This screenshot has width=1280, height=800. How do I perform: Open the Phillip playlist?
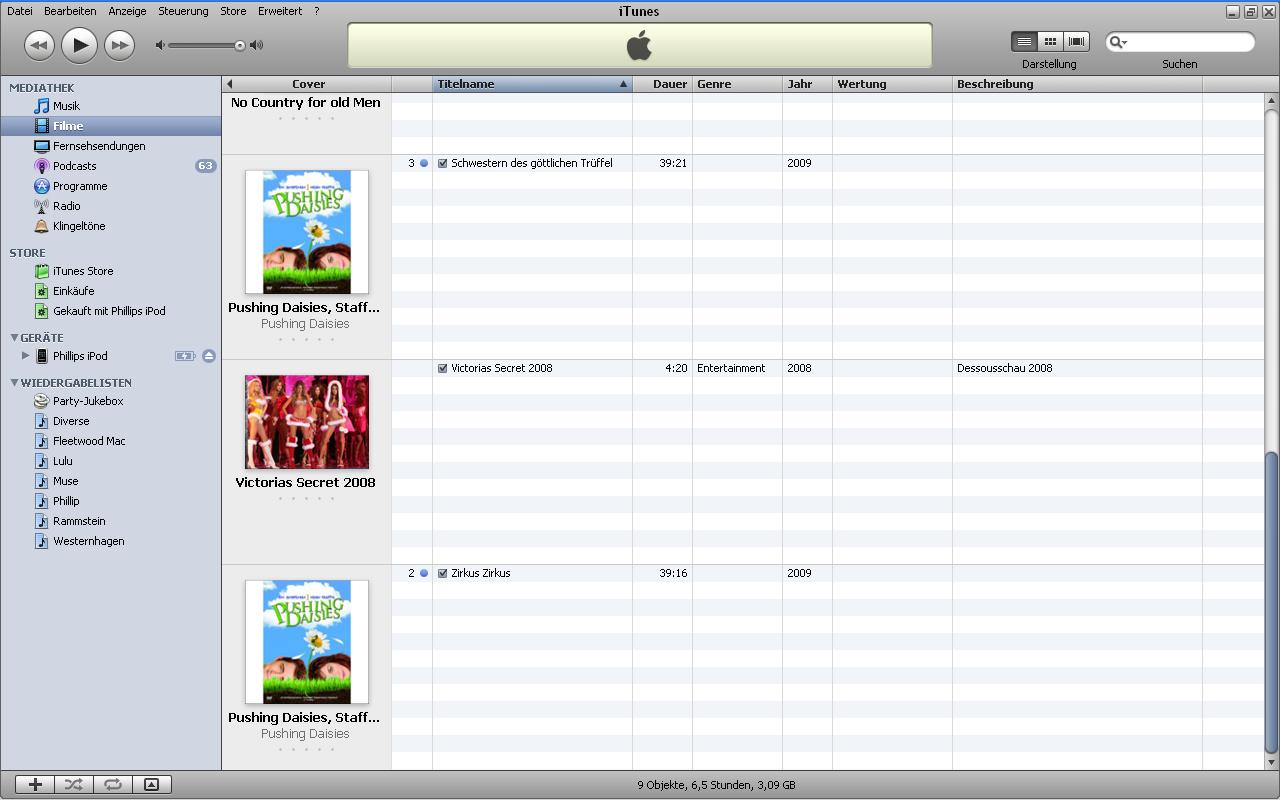pyautogui.click(x=110, y=501)
